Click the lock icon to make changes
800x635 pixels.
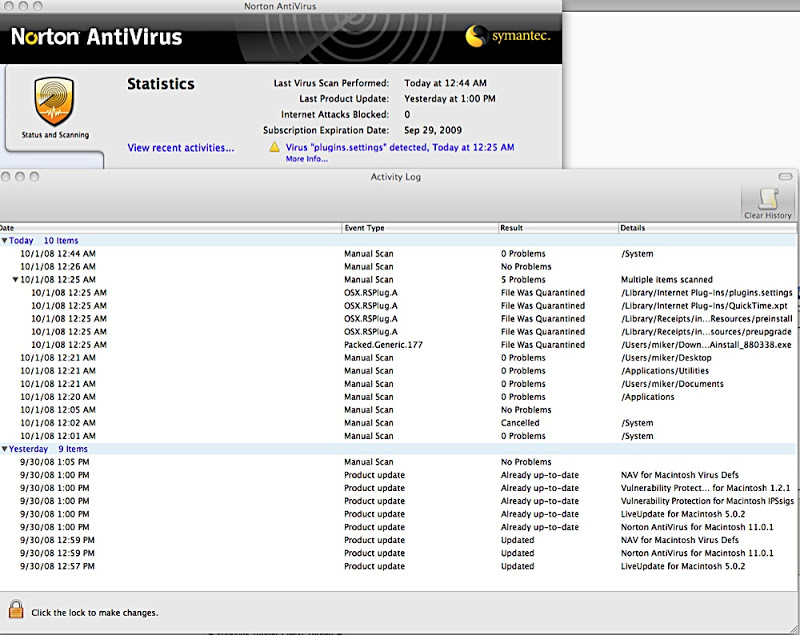coord(16,609)
